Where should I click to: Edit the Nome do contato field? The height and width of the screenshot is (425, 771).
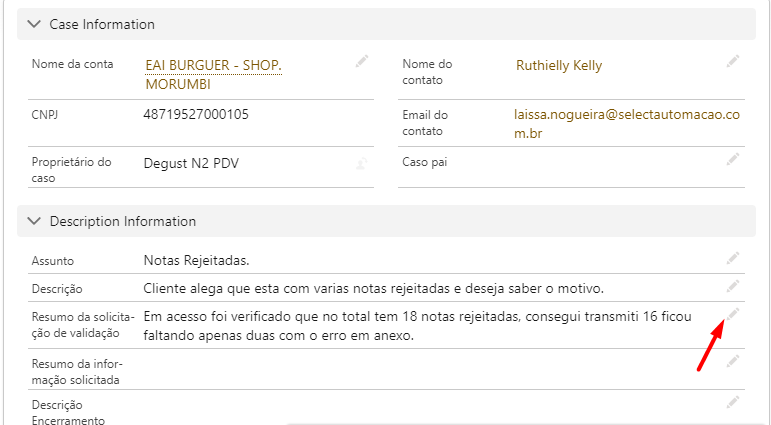click(733, 62)
